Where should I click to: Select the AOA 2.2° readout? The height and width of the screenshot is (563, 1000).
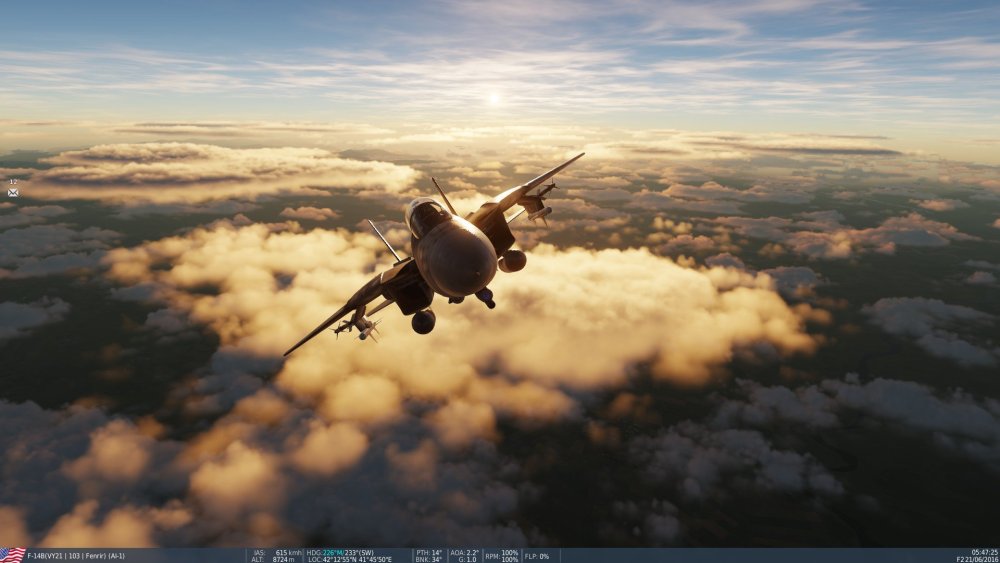click(466, 552)
